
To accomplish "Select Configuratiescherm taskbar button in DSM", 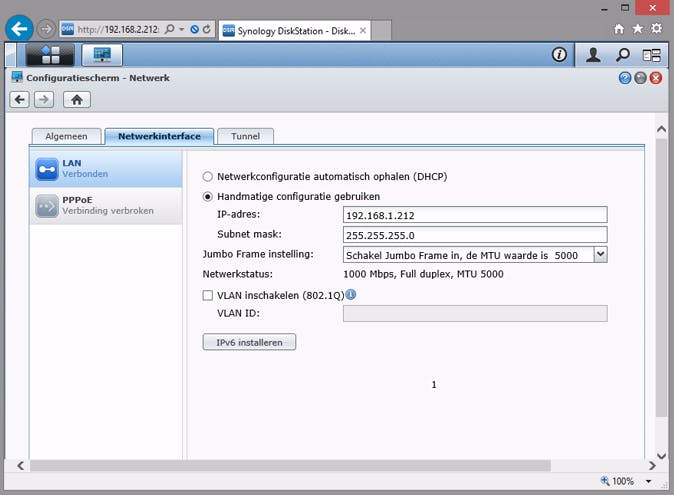I will [x=102, y=55].
